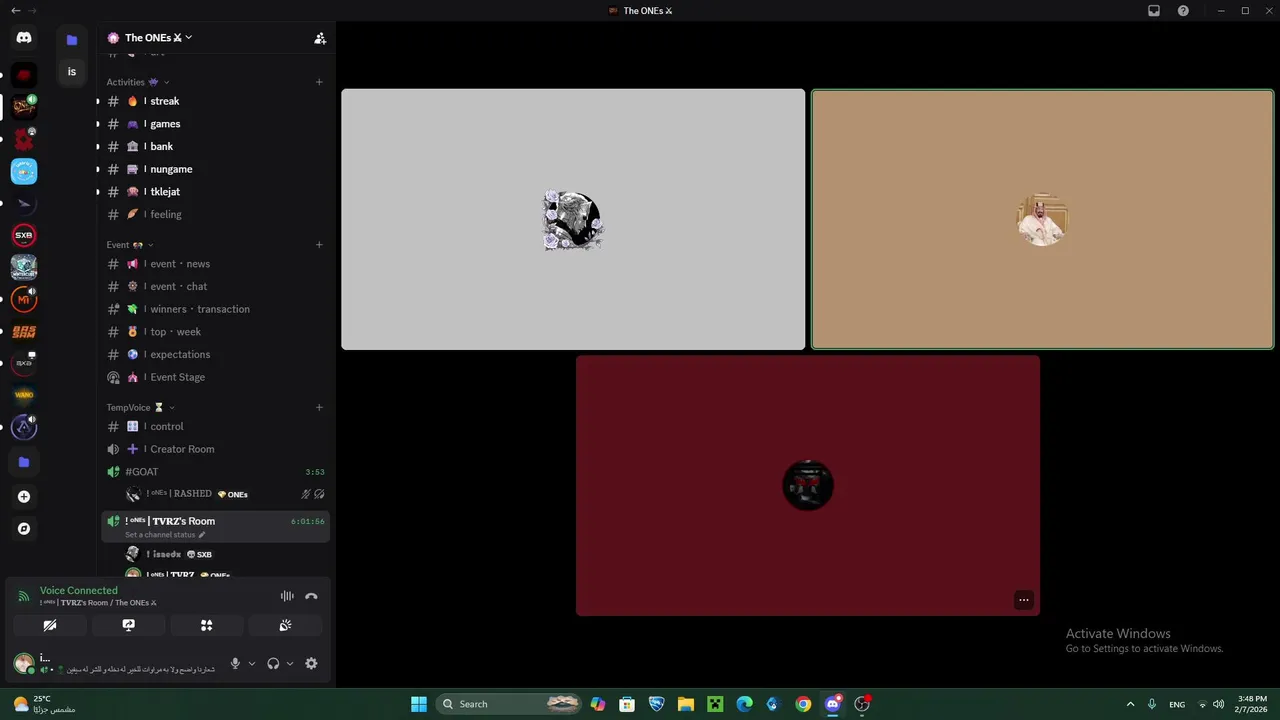Disconnect from voice with hang-up icon
This screenshot has height=720, width=1280.
click(x=311, y=596)
